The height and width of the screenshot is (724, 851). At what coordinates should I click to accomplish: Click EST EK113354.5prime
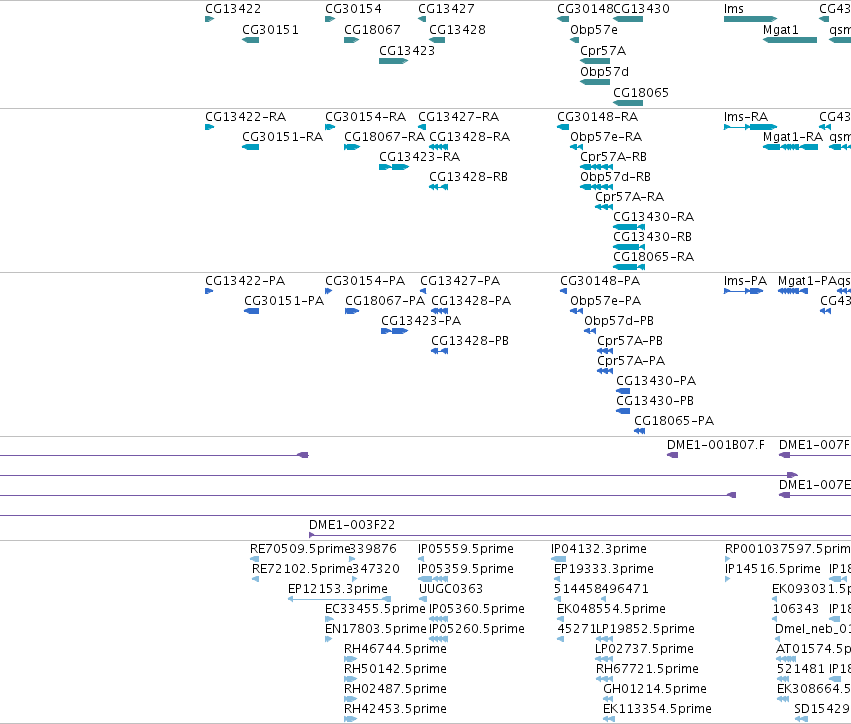pyautogui.click(x=609, y=719)
